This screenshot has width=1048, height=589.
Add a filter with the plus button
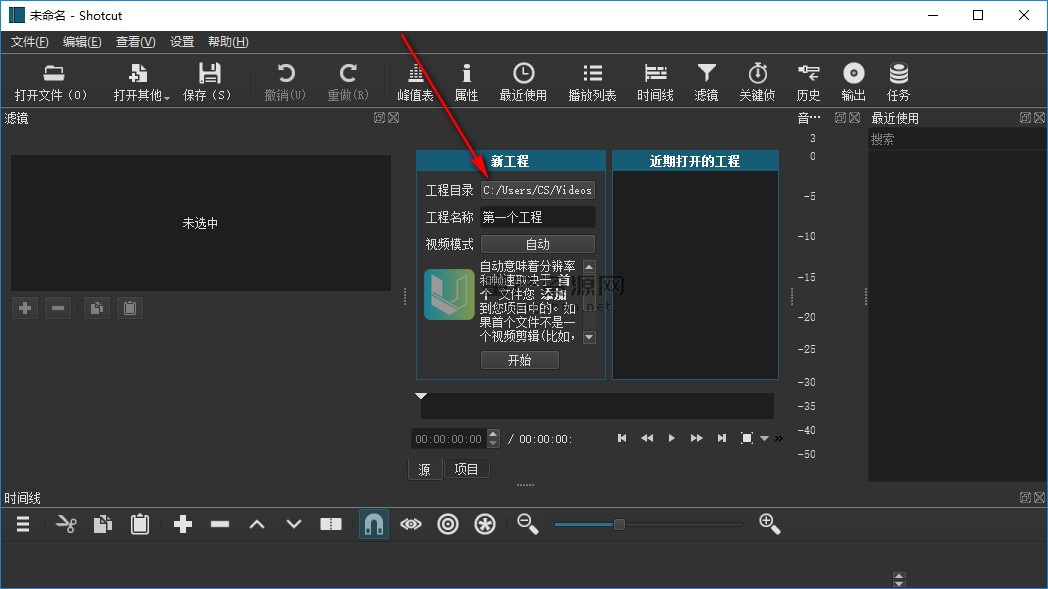[25, 308]
